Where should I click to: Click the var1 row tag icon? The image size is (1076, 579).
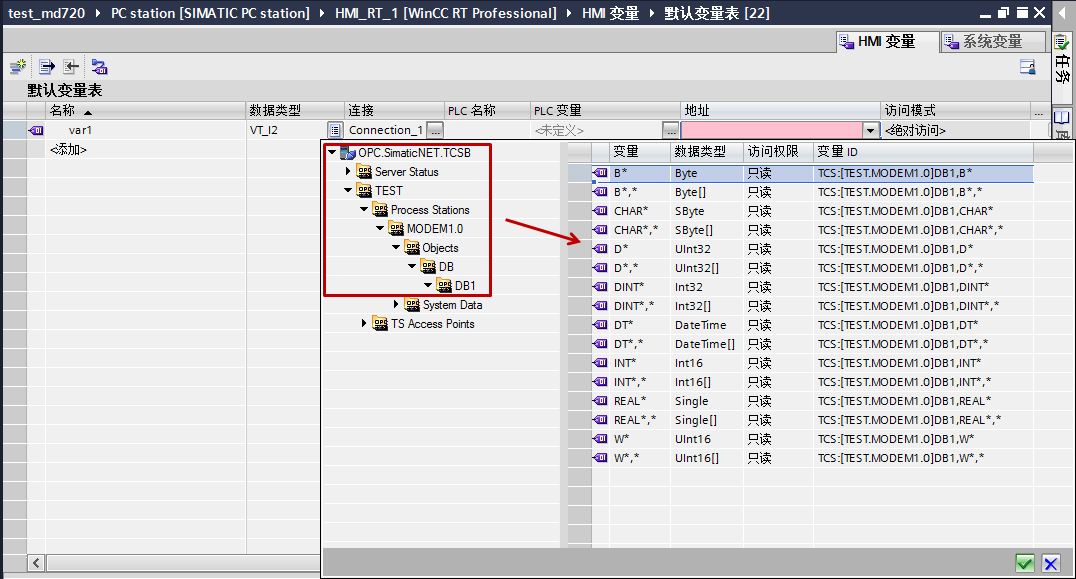coord(36,130)
